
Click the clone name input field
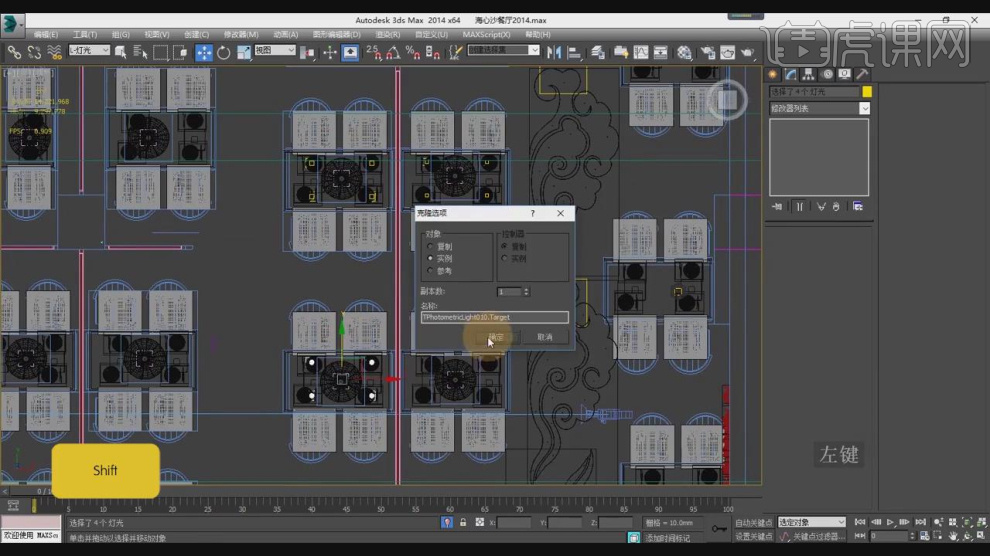[x=494, y=317]
